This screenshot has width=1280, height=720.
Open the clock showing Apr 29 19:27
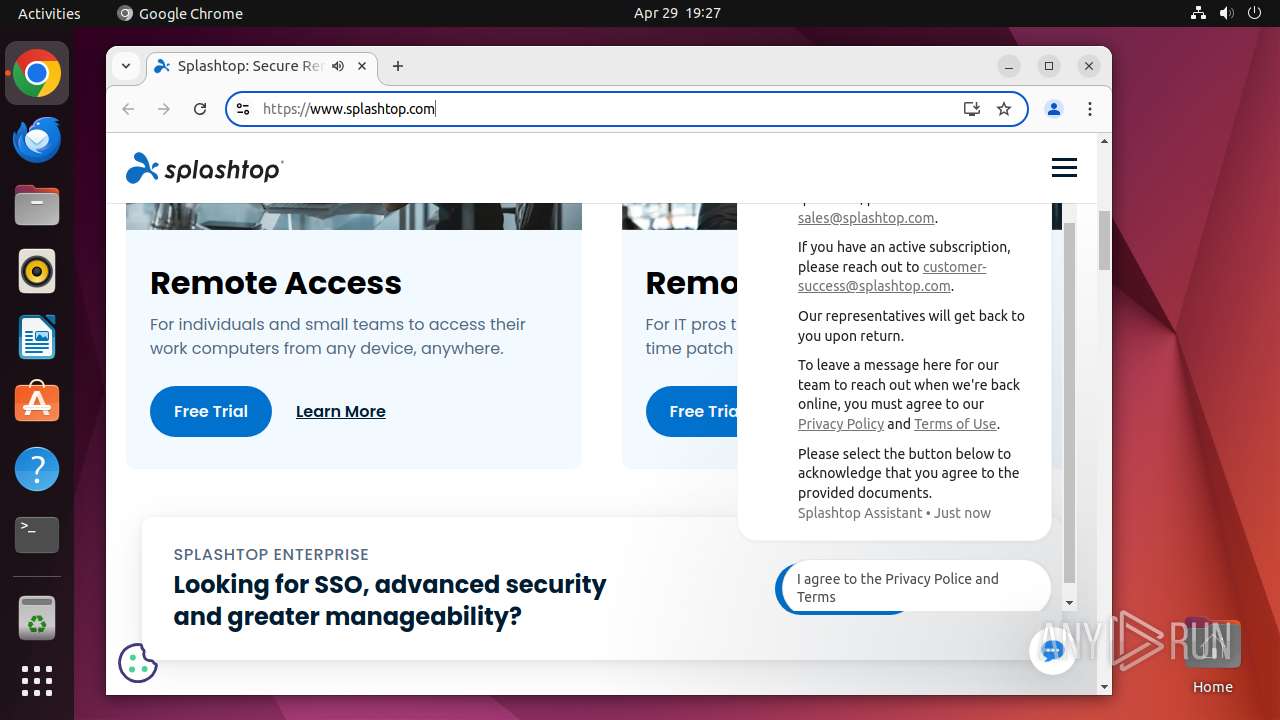pos(677,13)
